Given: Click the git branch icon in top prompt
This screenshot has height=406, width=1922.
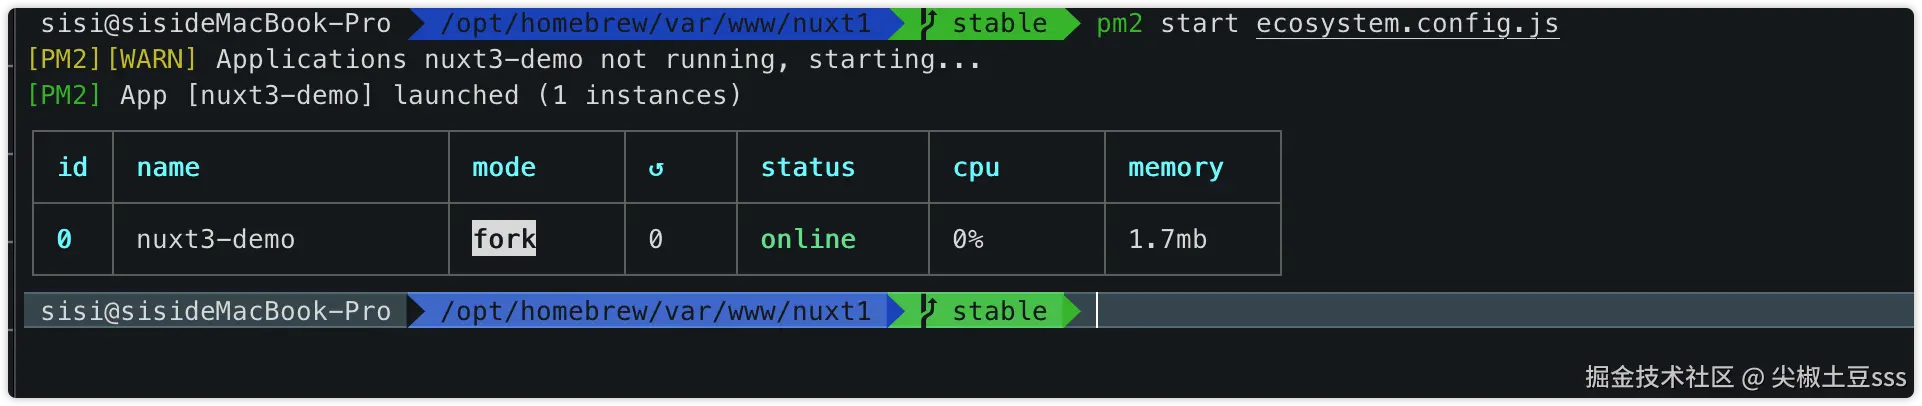Looking at the screenshot, I should 929,23.
